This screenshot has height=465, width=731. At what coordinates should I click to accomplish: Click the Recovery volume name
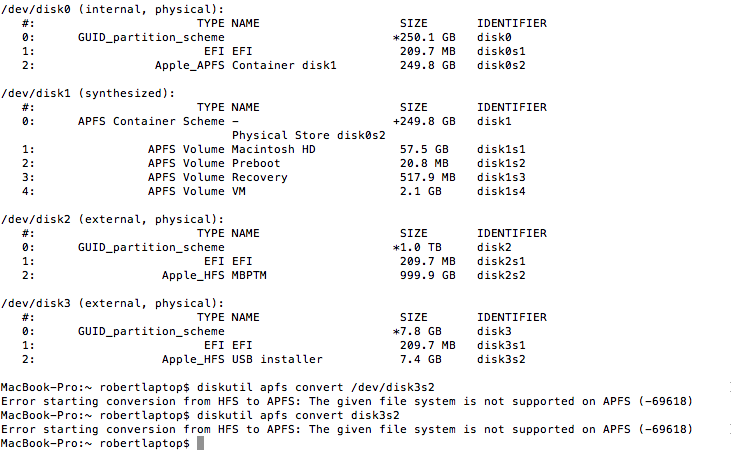(260, 177)
